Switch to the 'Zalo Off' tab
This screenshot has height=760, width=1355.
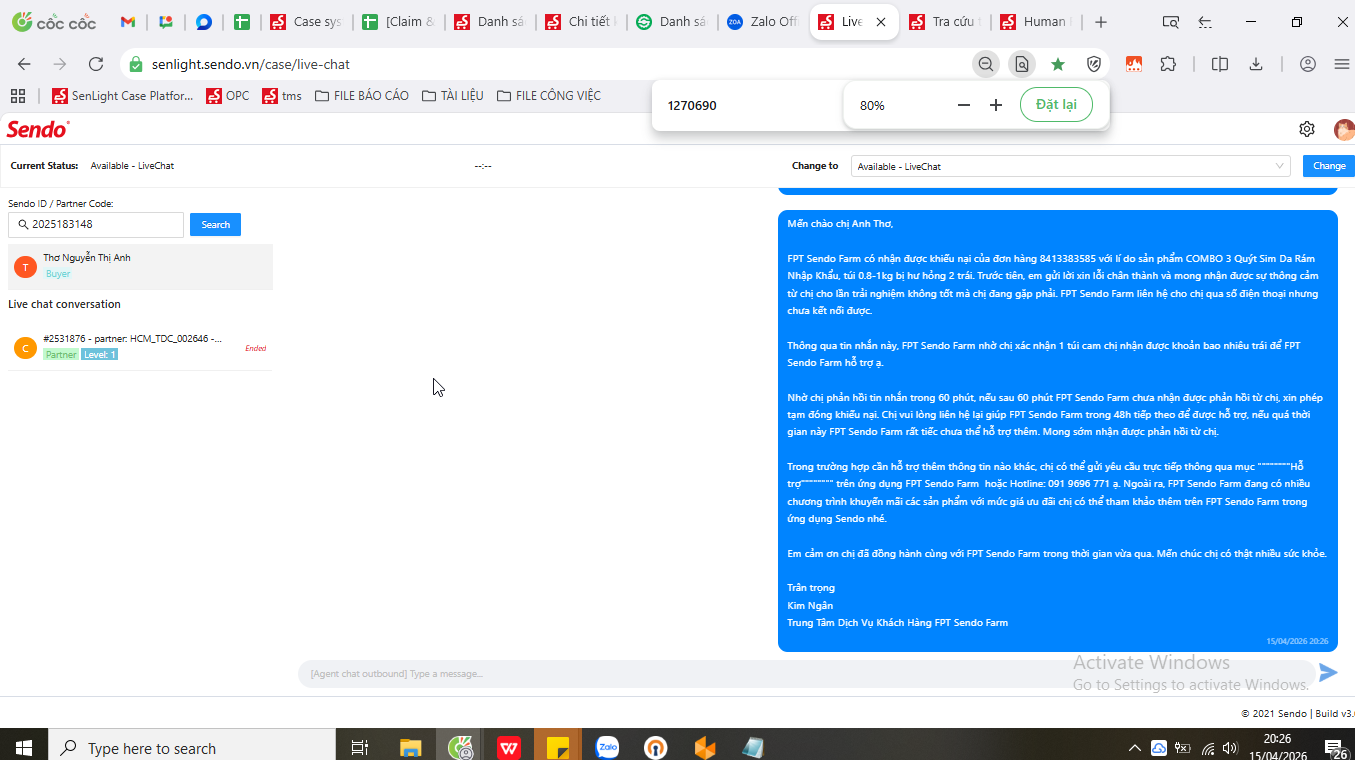click(763, 22)
